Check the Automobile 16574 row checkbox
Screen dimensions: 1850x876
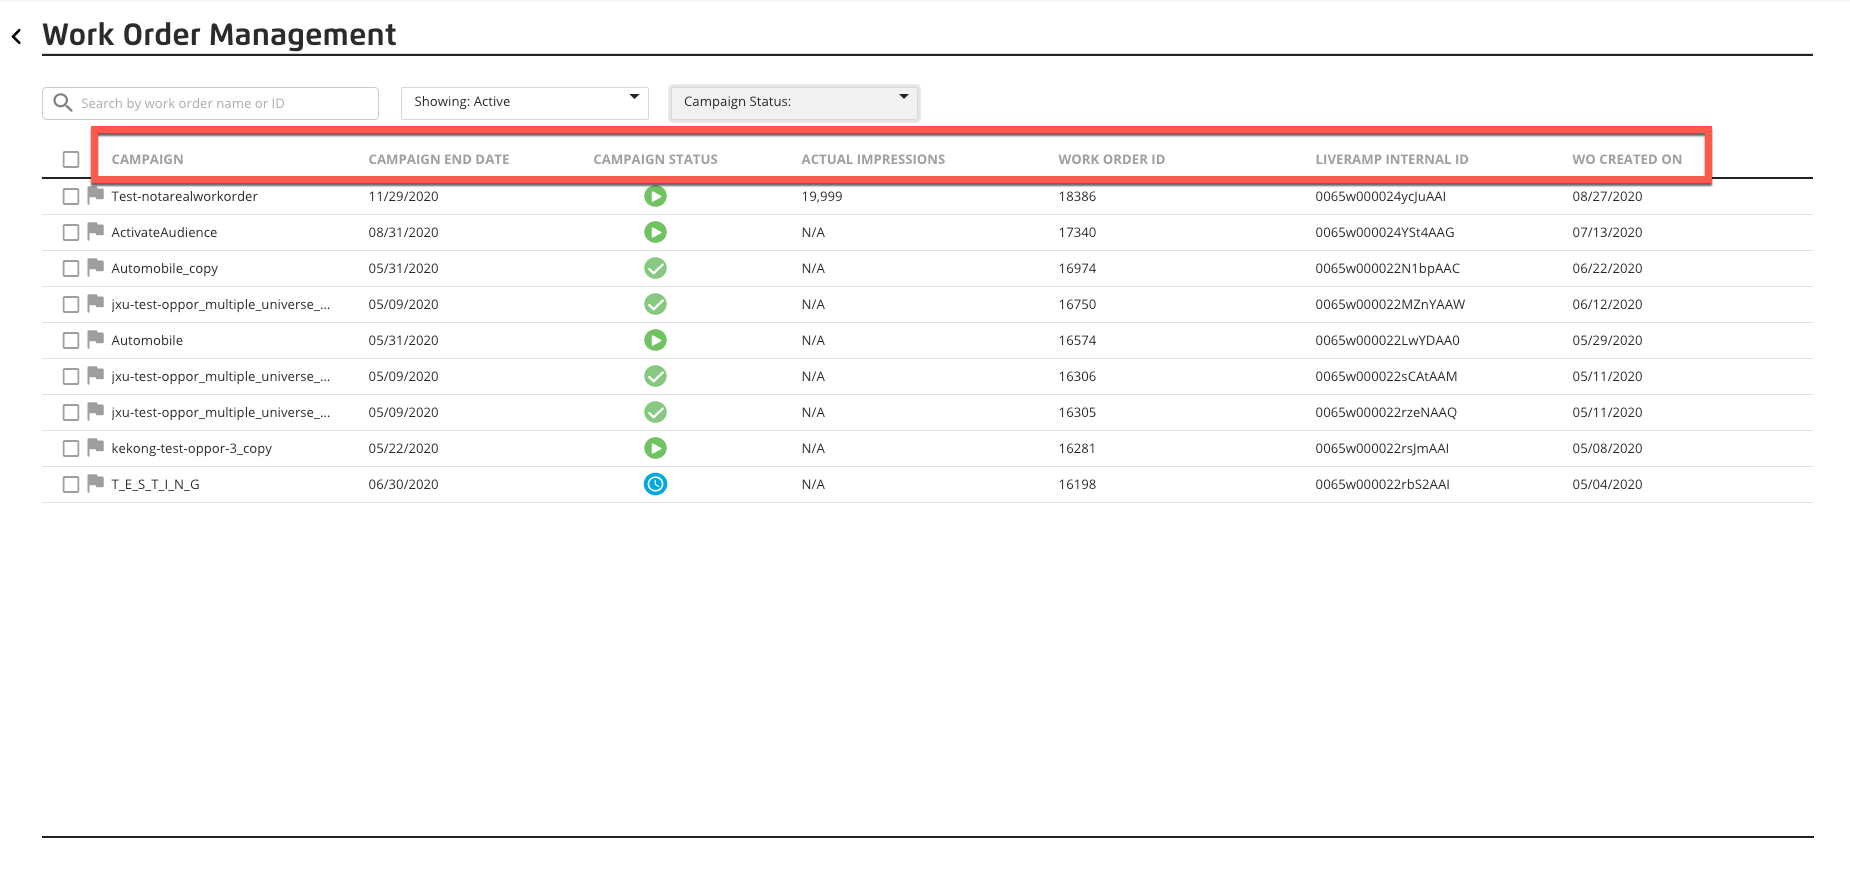[x=71, y=341]
